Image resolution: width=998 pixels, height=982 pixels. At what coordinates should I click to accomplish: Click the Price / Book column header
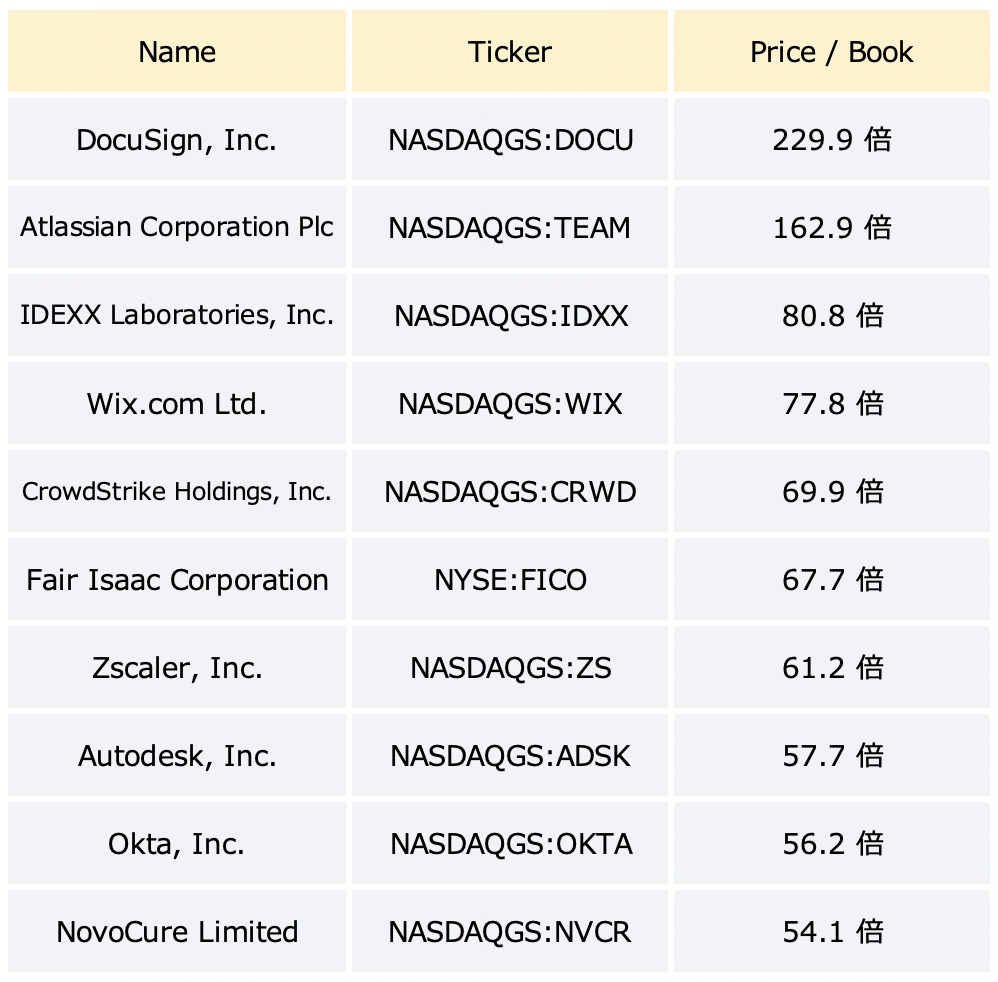click(x=831, y=52)
